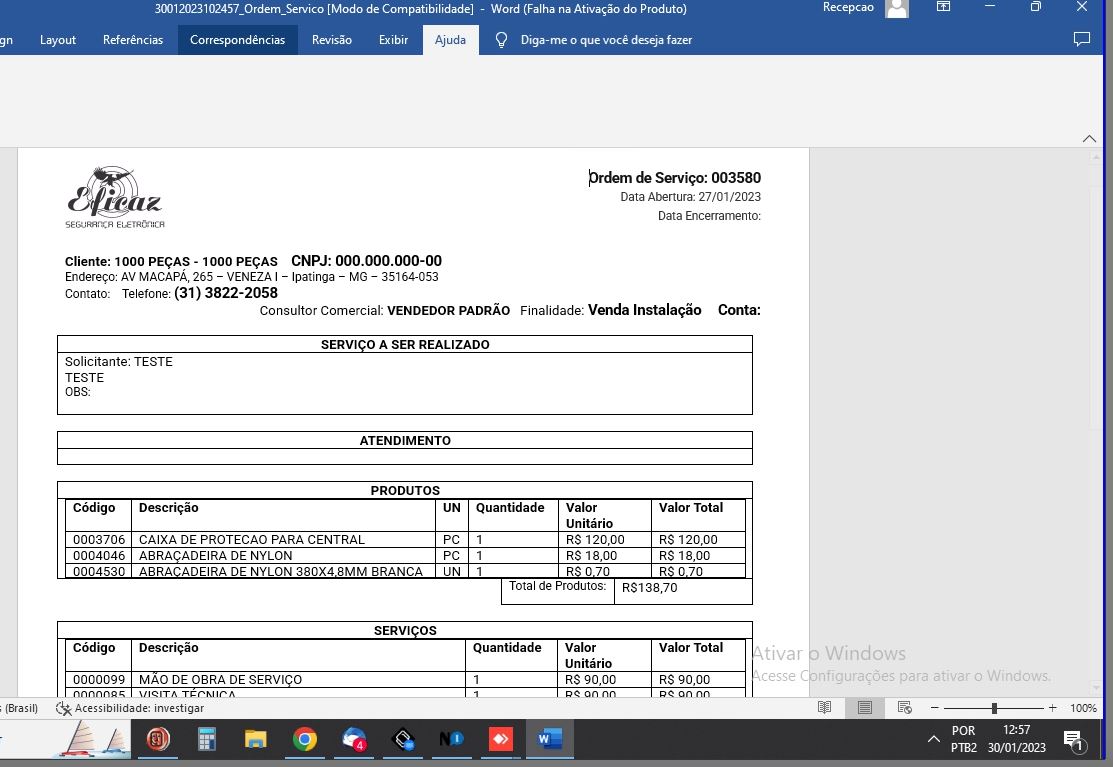Switch to Web Layout view
1113x767 pixels.
904,707
